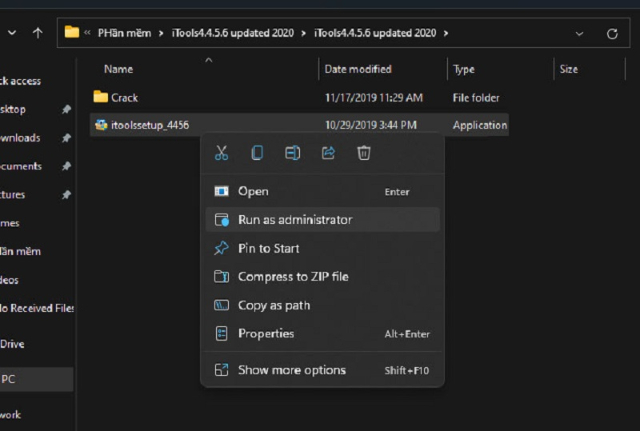Click the pin icon next to Documents
The height and width of the screenshot is (431, 640).
click(x=66, y=166)
